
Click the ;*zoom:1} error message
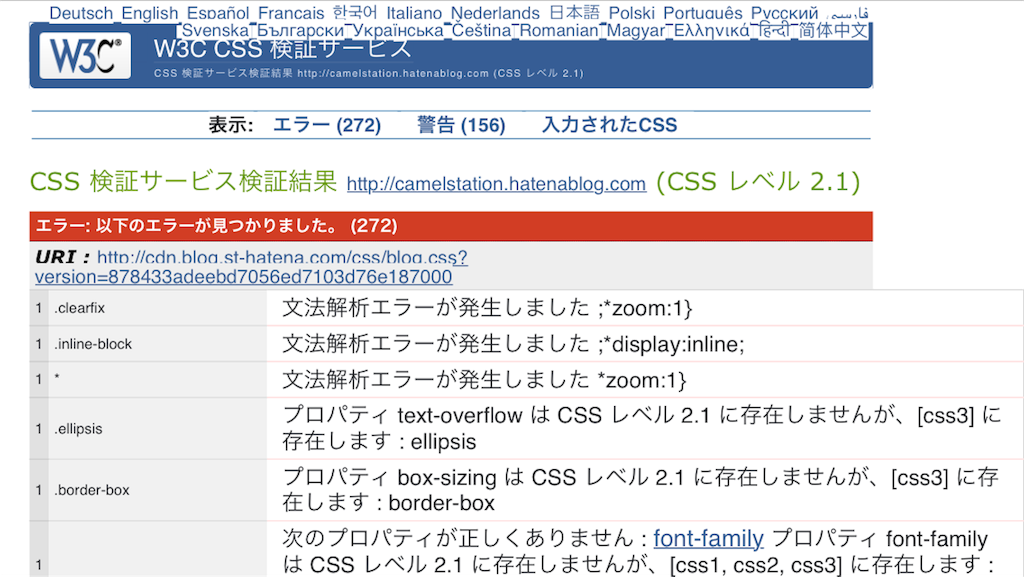click(487, 308)
